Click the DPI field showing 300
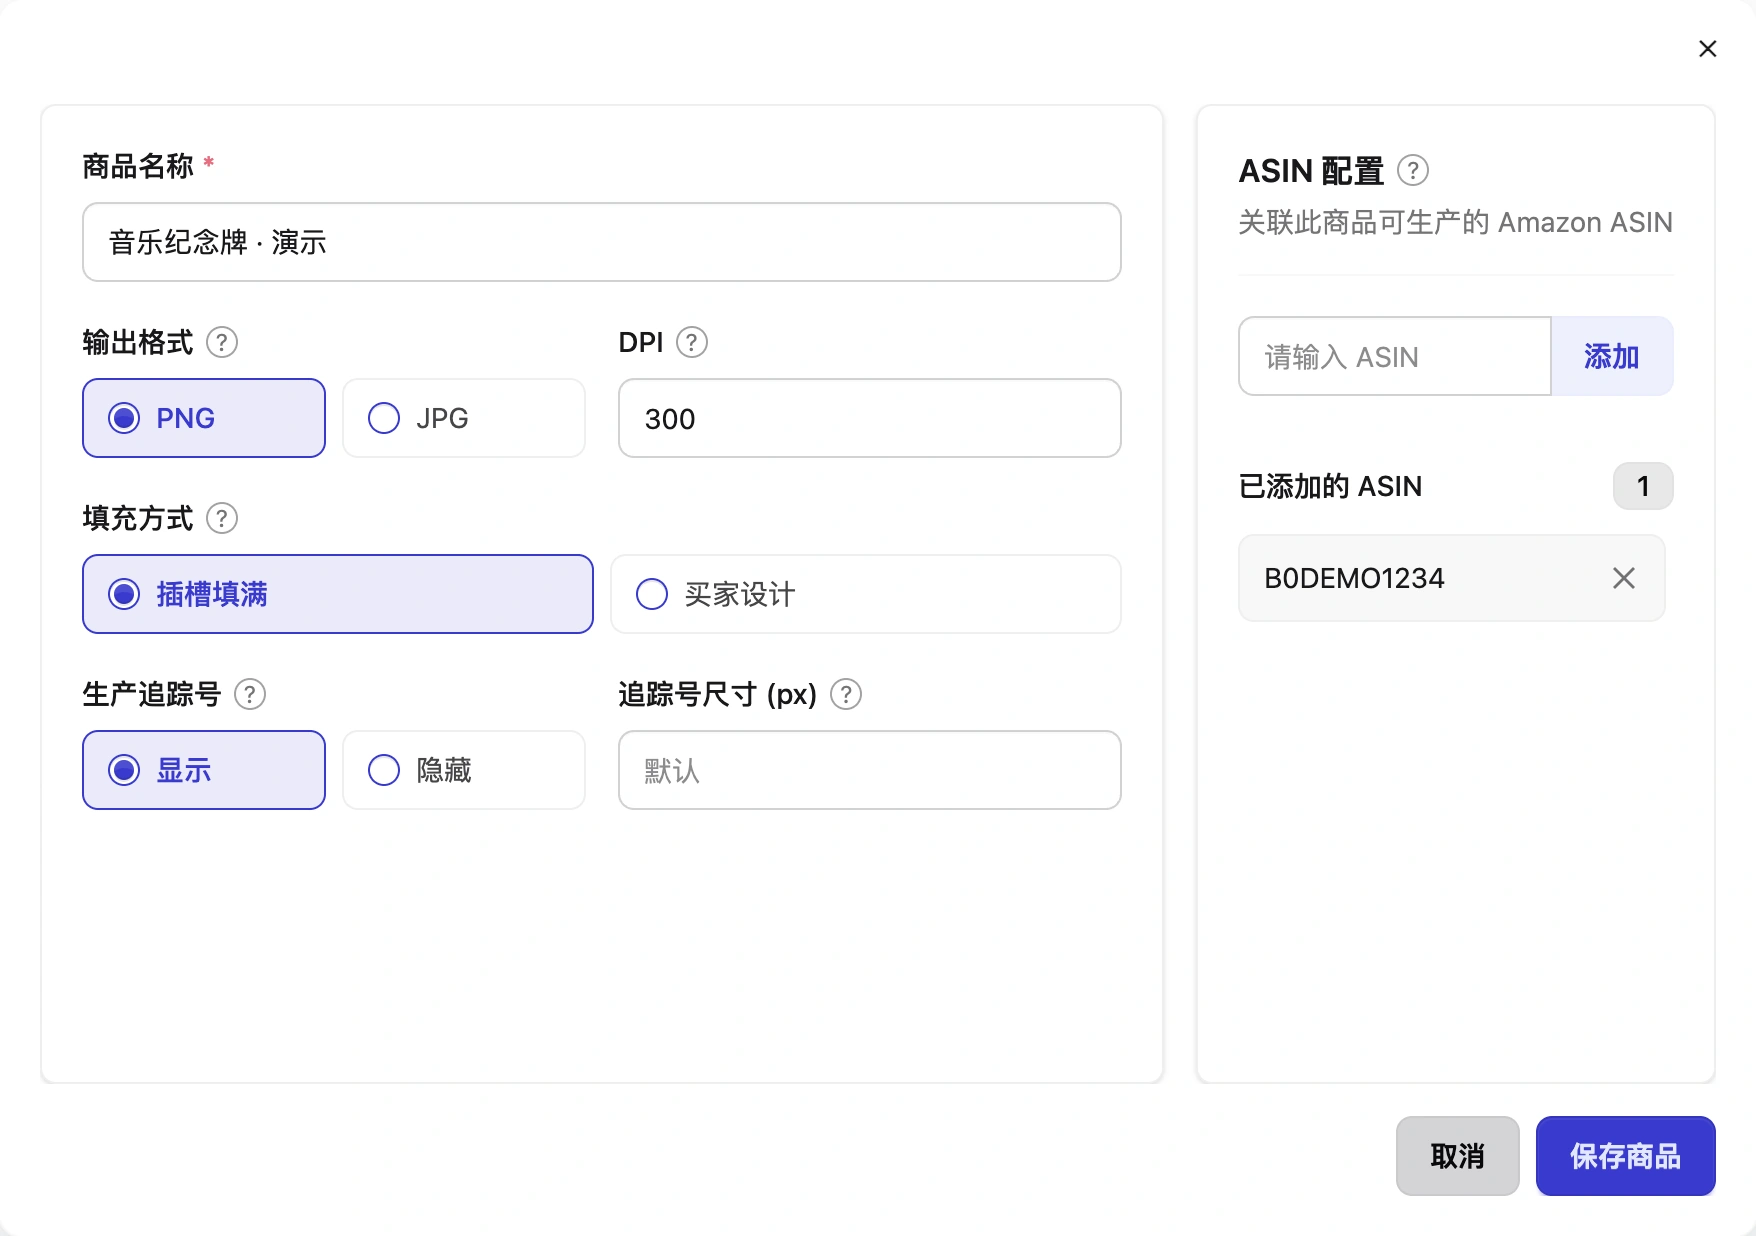This screenshot has width=1756, height=1236. coord(870,418)
